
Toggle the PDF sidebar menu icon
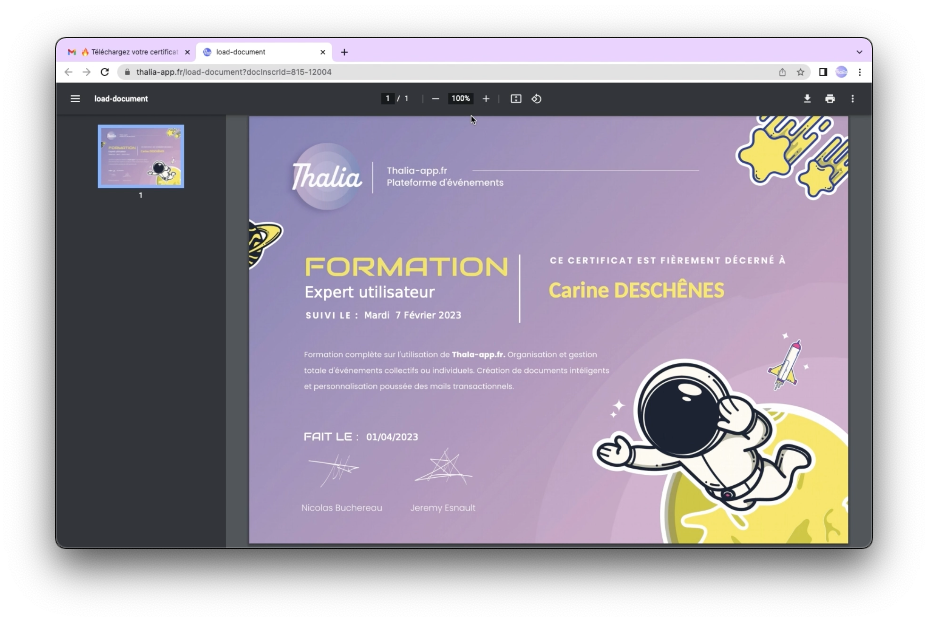point(75,99)
